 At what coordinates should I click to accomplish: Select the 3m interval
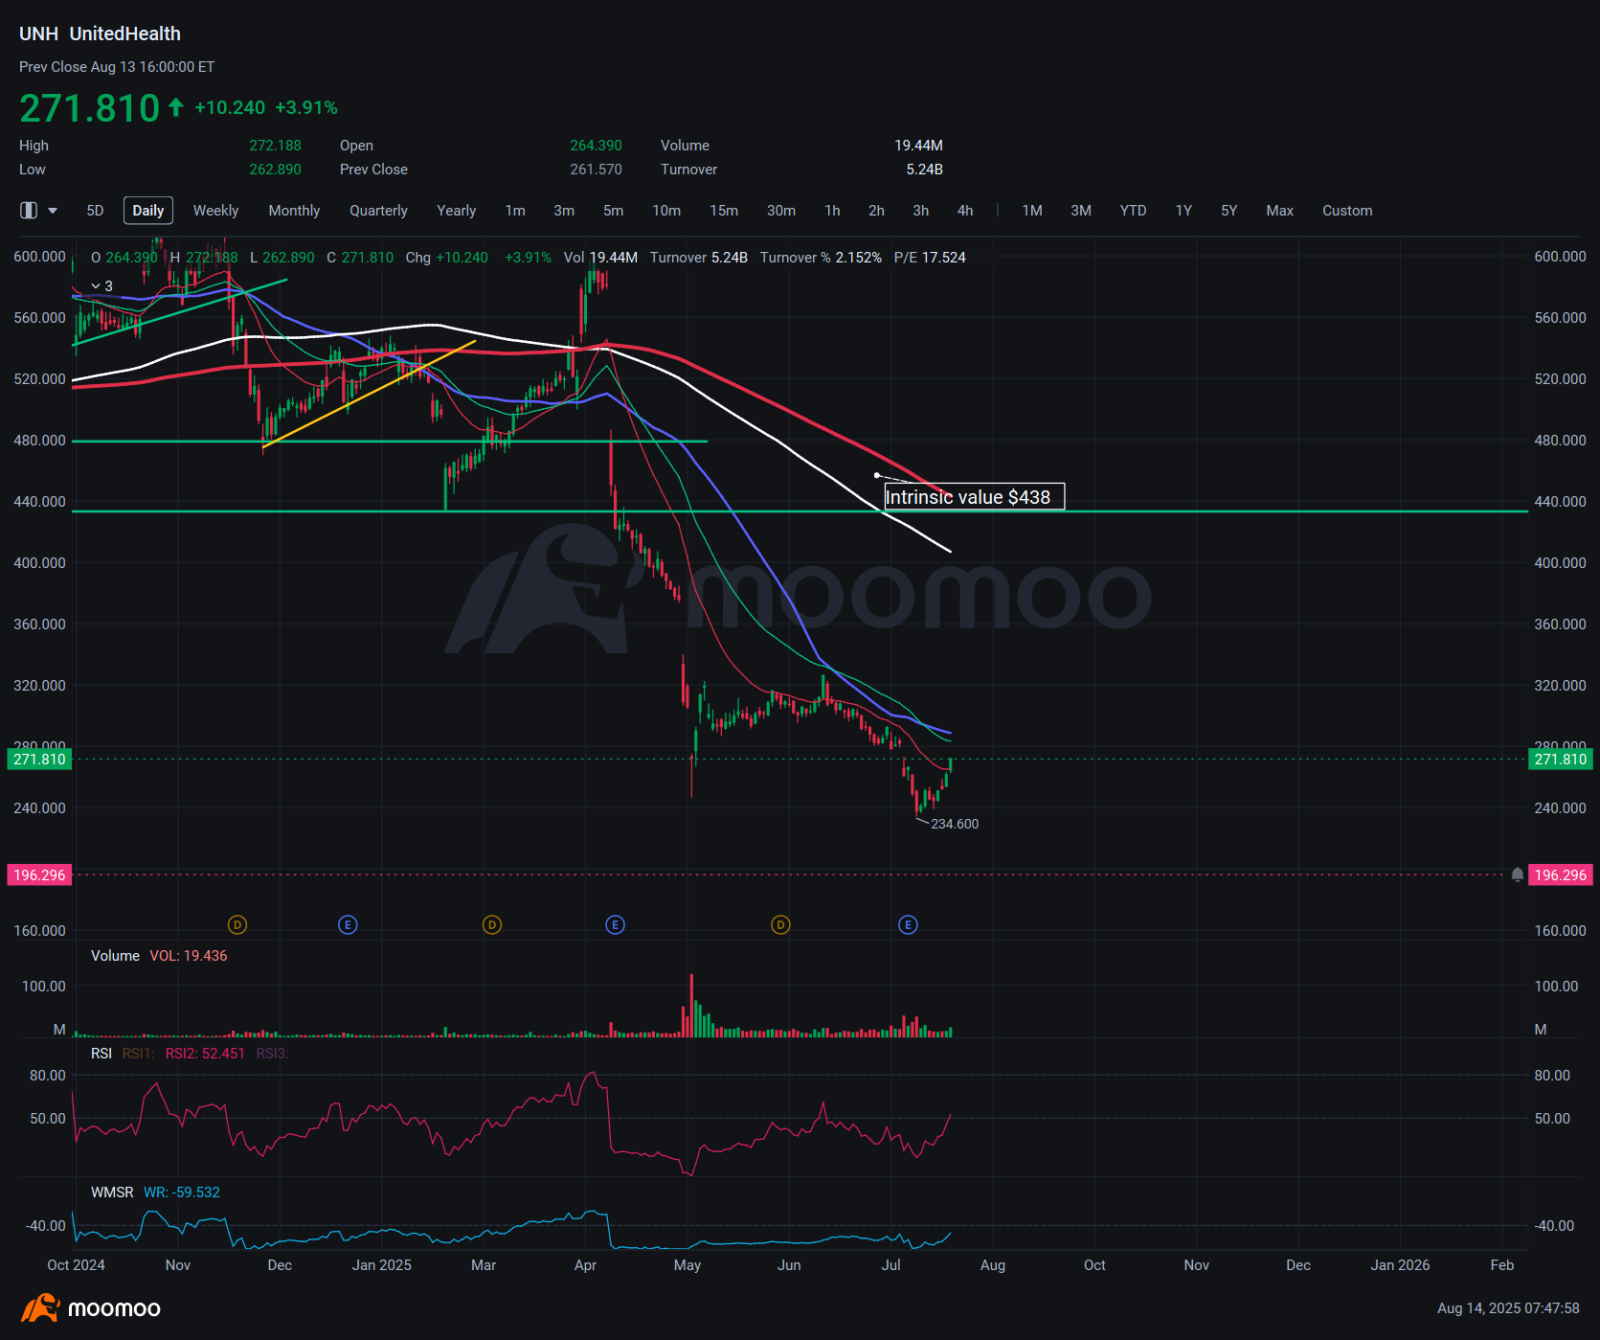[x=564, y=211]
